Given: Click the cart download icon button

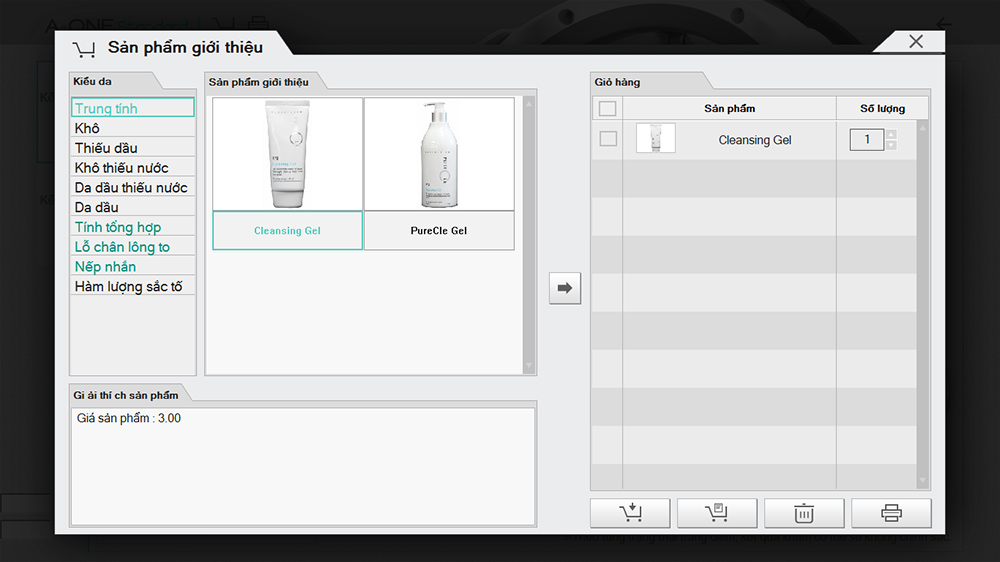Looking at the screenshot, I should click(630, 513).
